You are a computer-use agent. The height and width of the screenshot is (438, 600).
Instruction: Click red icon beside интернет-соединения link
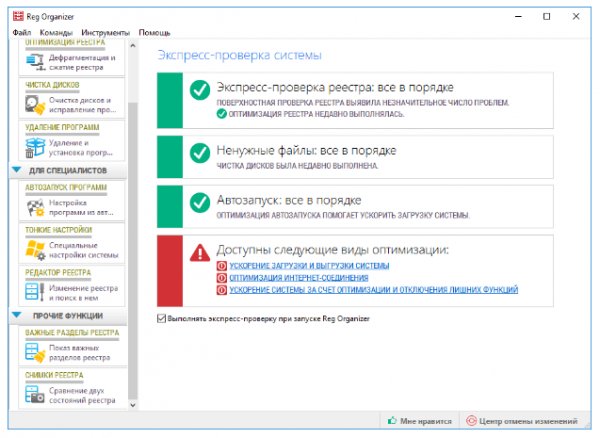pos(222,278)
